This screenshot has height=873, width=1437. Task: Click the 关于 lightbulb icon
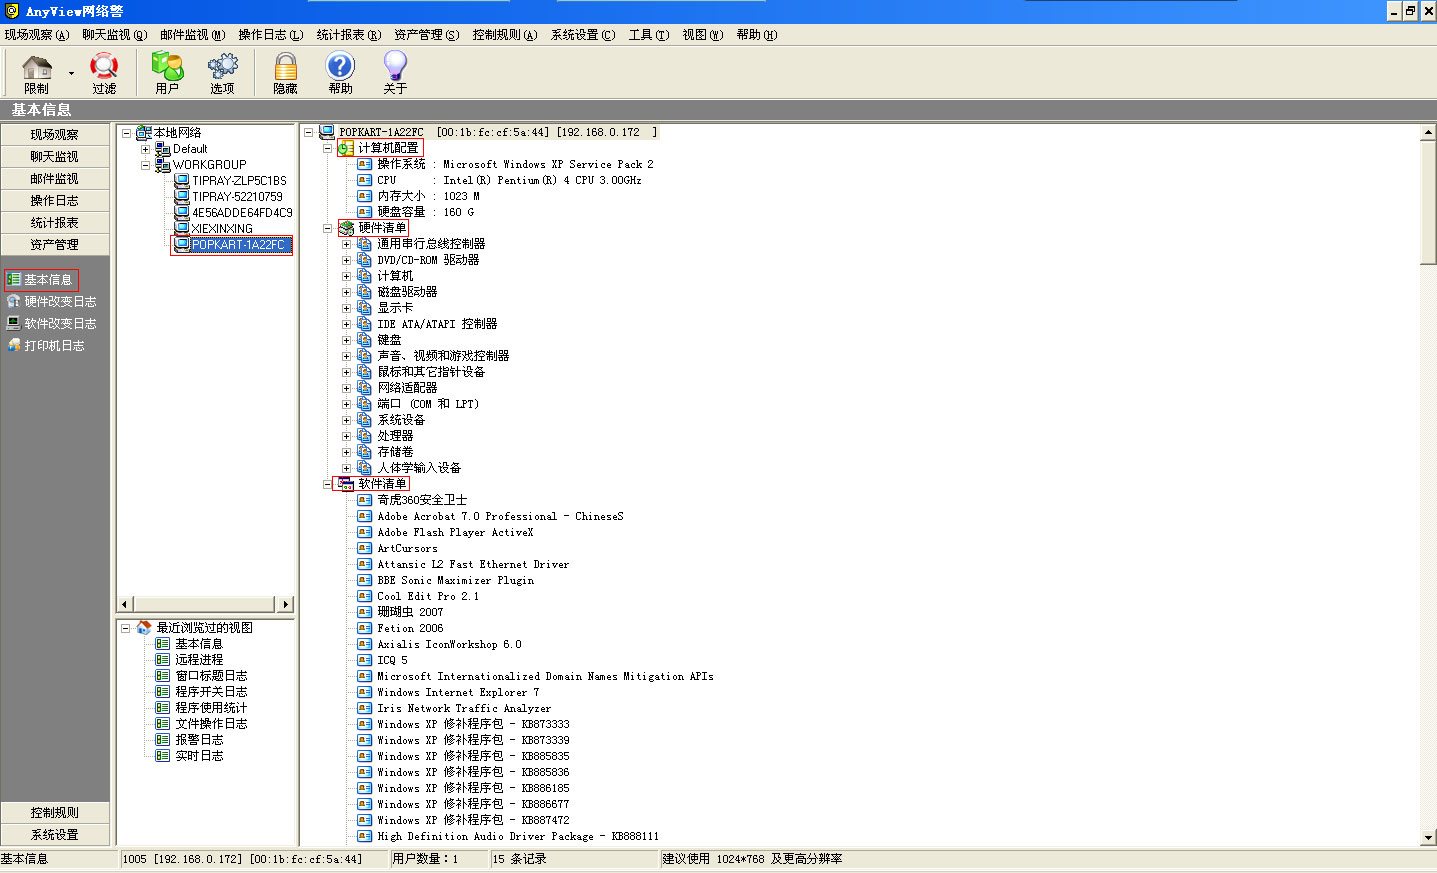(x=395, y=67)
